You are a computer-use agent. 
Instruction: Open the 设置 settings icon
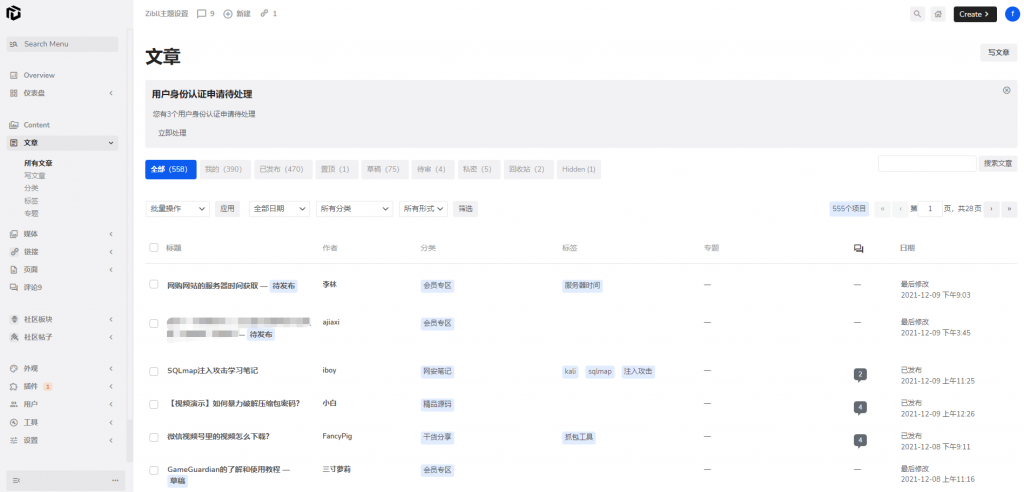coord(14,440)
